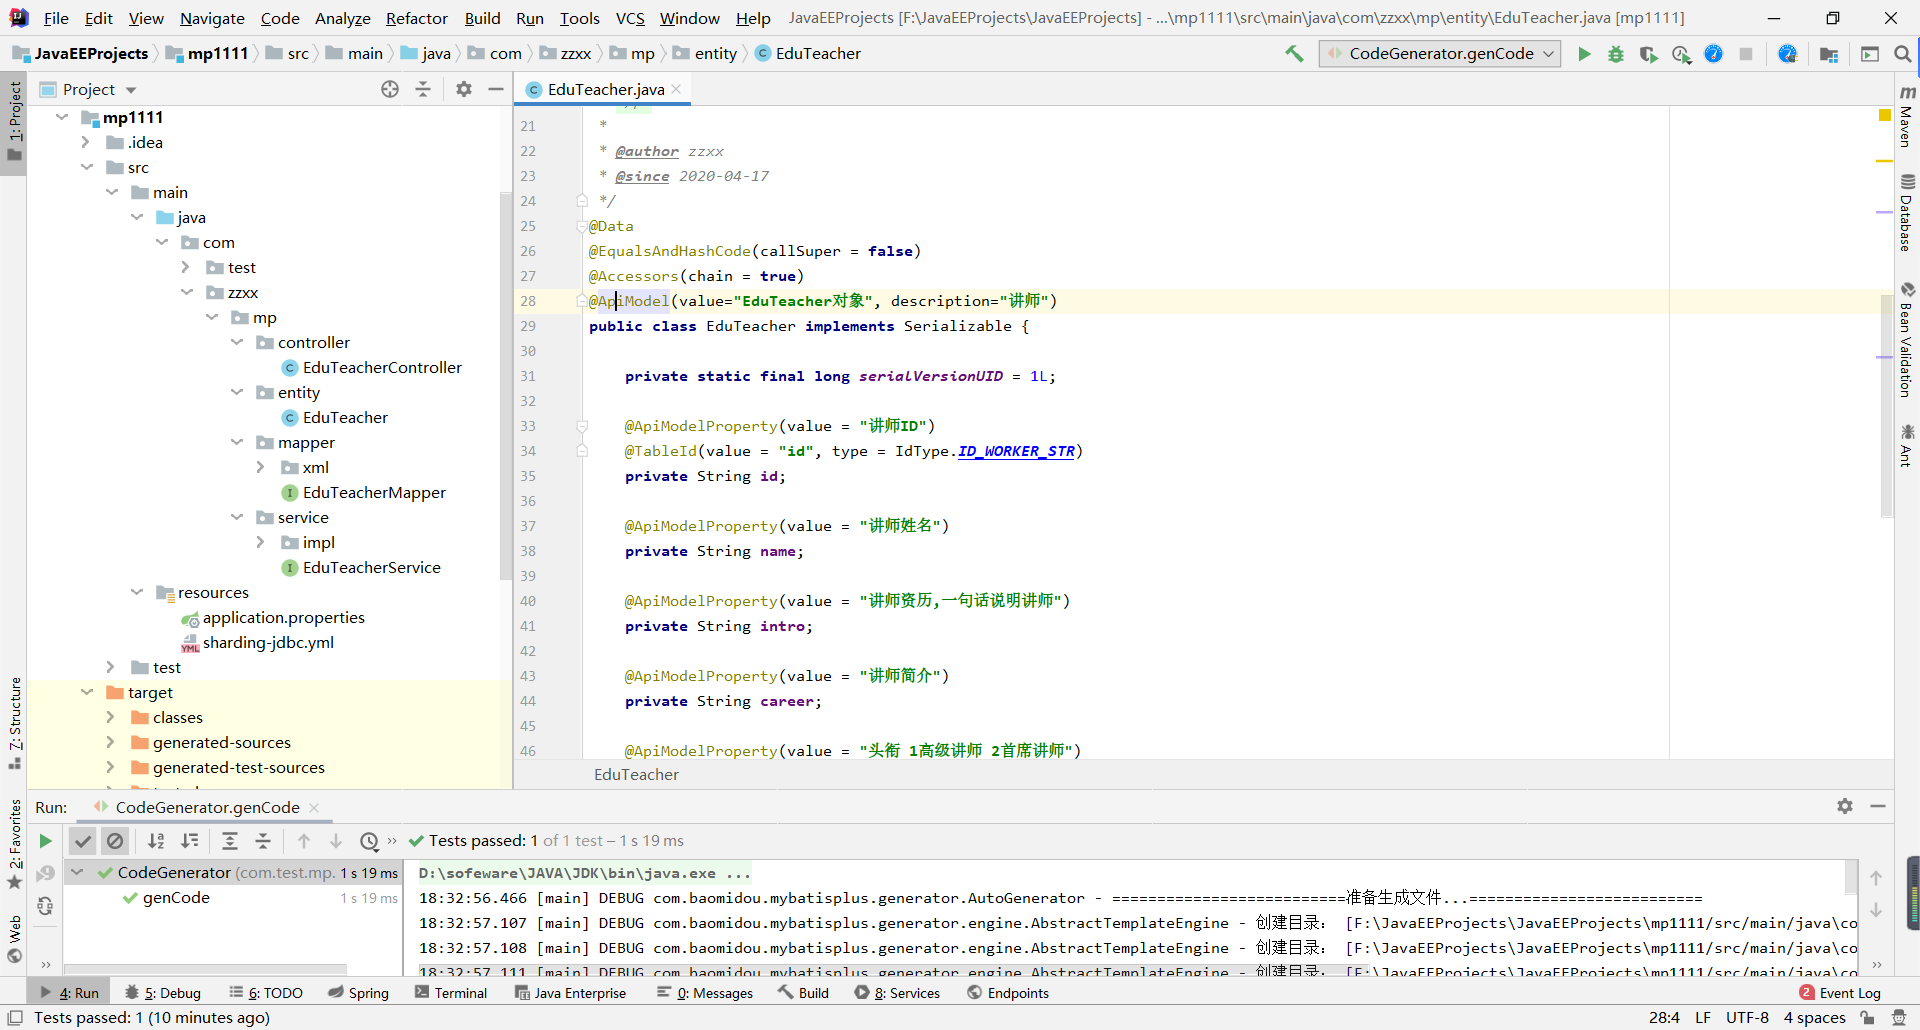Collapse the controller package in project tree
The width and height of the screenshot is (1920, 1030).
pyautogui.click(x=237, y=342)
